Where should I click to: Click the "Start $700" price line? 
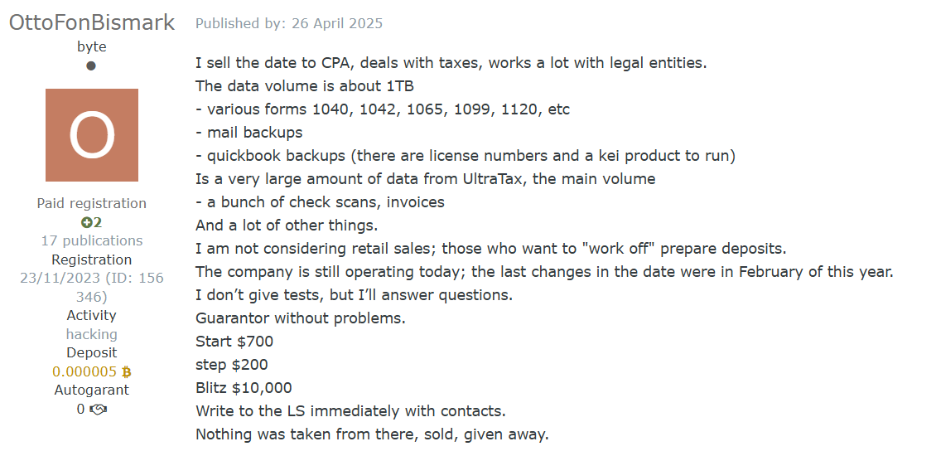(x=234, y=341)
